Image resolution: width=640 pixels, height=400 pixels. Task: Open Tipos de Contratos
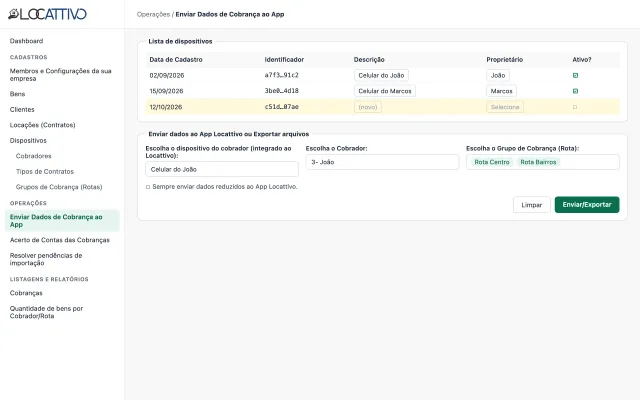pyautogui.click(x=45, y=171)
